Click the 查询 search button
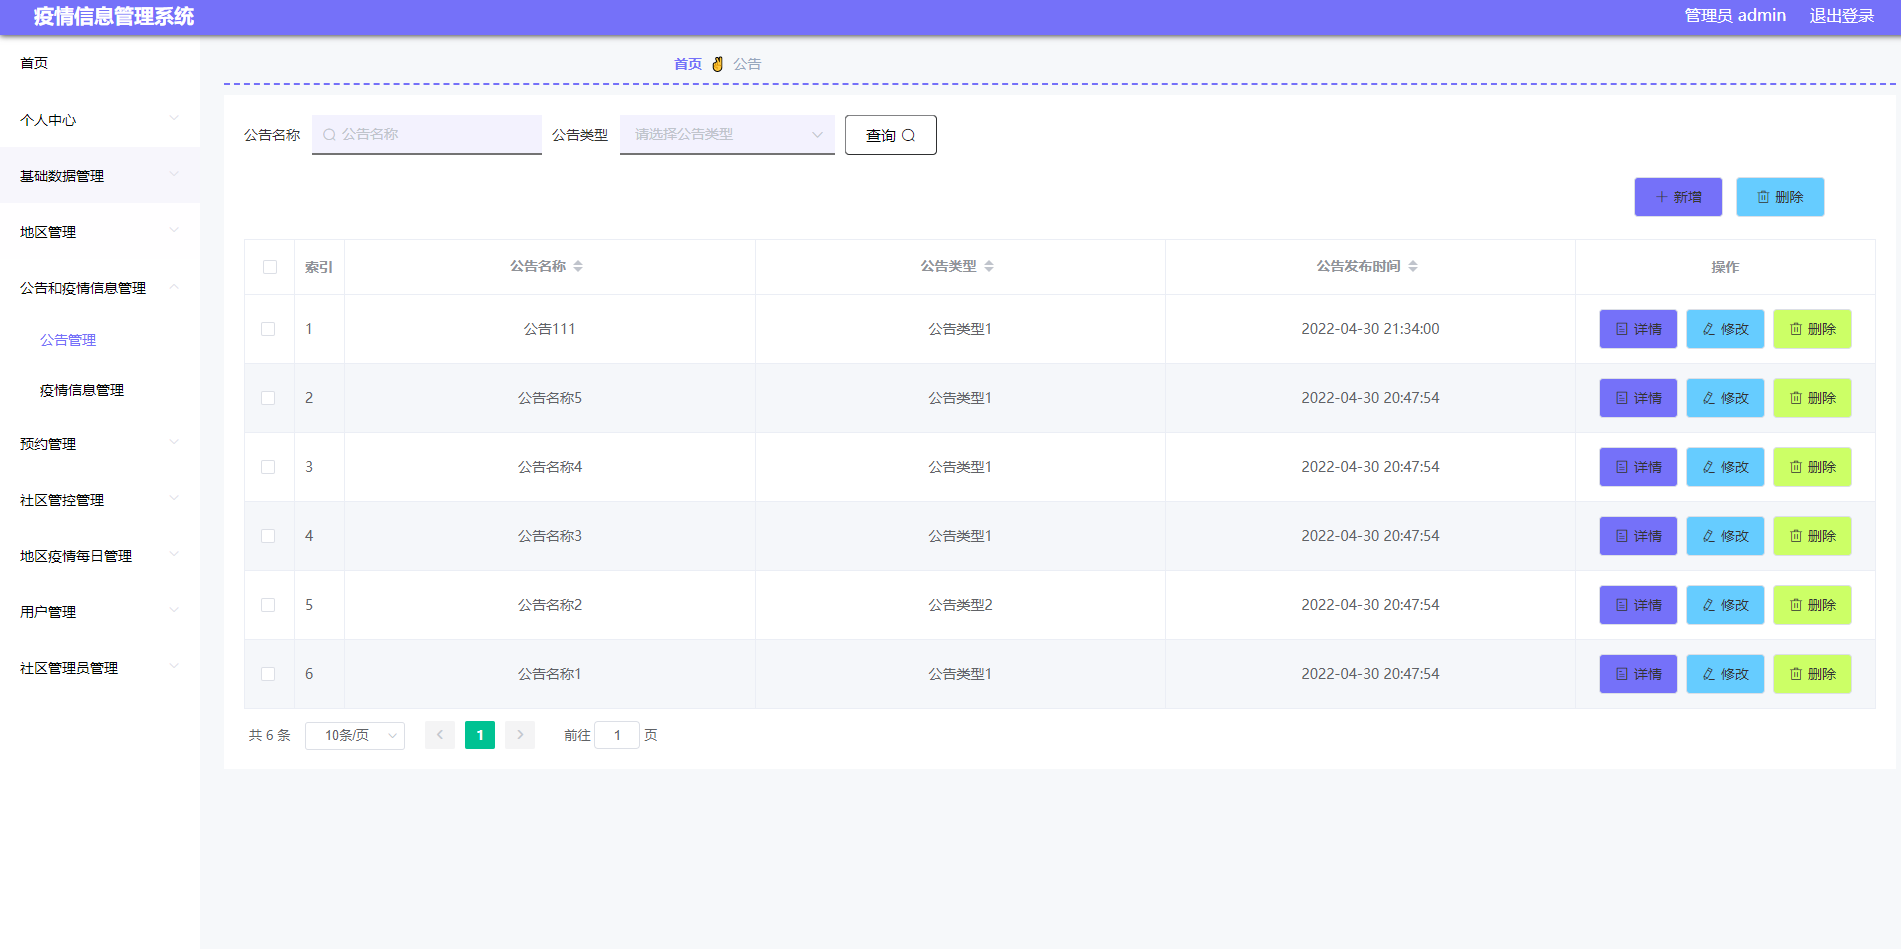The width and height of the screenshot is (1901, 949). point(890,134)
